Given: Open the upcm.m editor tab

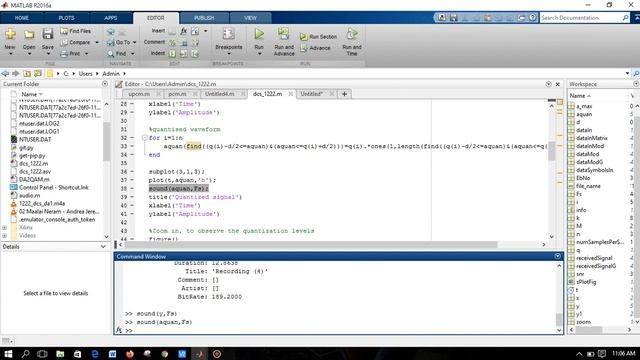Looking at the screenshot, I should (139, 94).
